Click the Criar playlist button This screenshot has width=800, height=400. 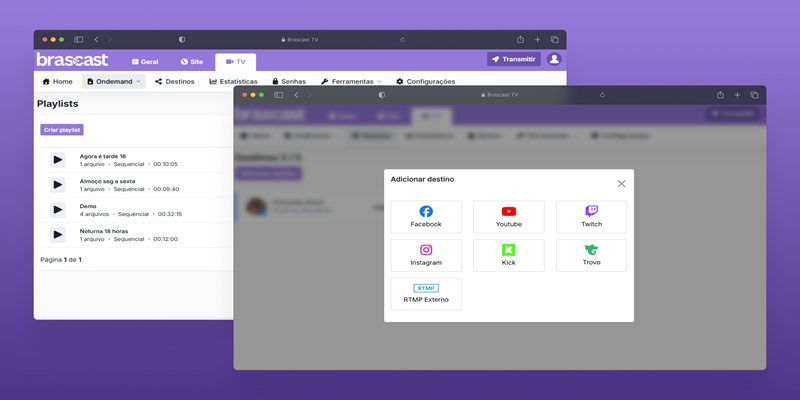pos(62,130)
